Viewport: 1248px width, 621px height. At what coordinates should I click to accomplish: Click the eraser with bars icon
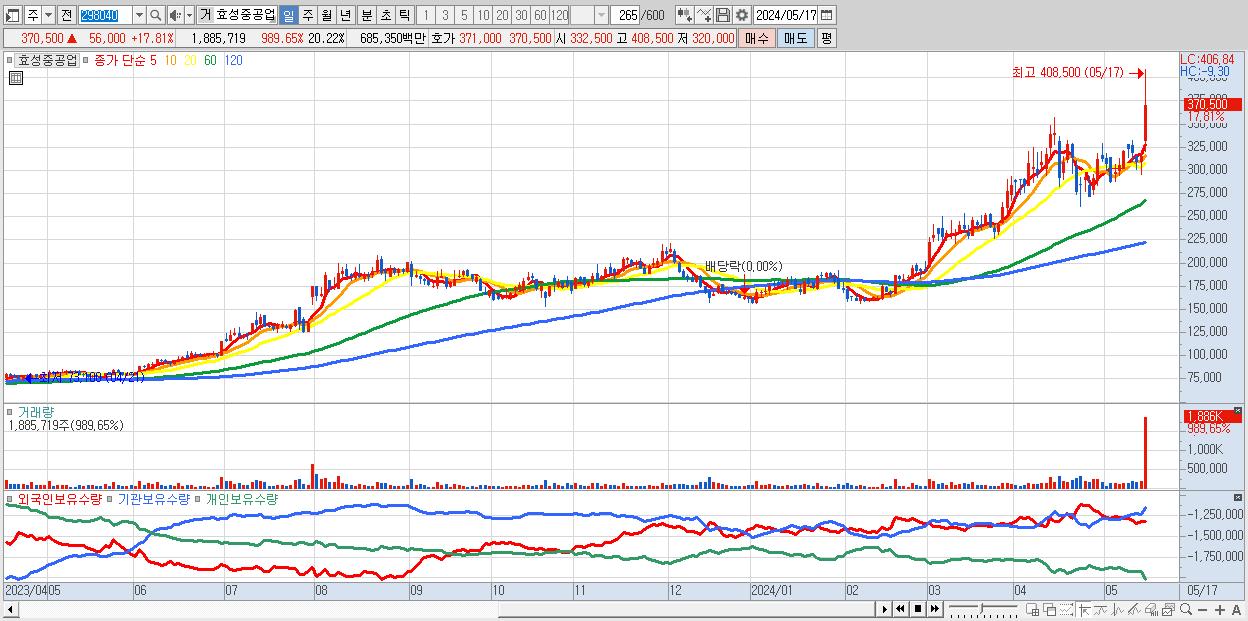pos(1151,609)
